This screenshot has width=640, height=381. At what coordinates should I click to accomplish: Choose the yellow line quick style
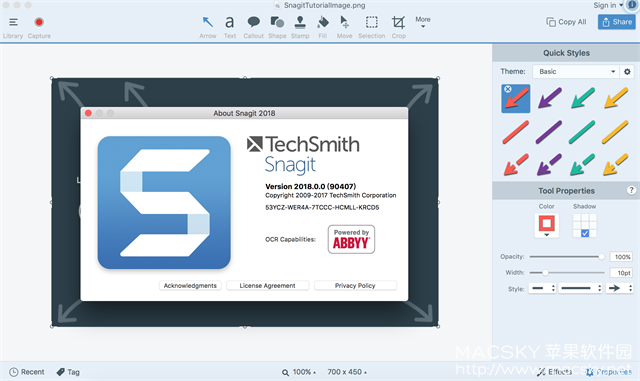(616, 132)
